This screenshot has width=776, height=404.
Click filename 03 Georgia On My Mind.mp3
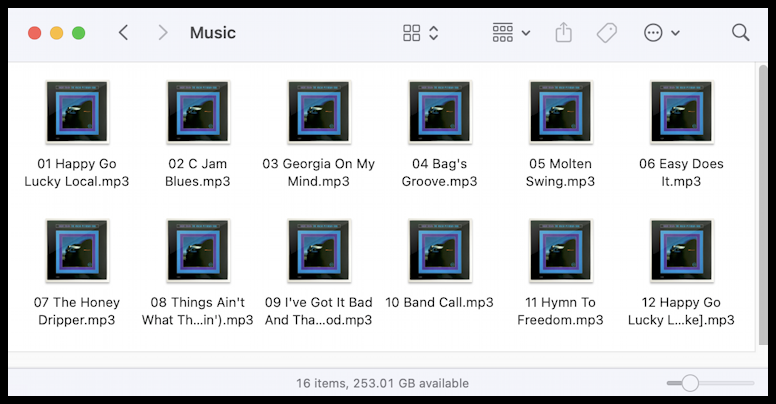319,172
